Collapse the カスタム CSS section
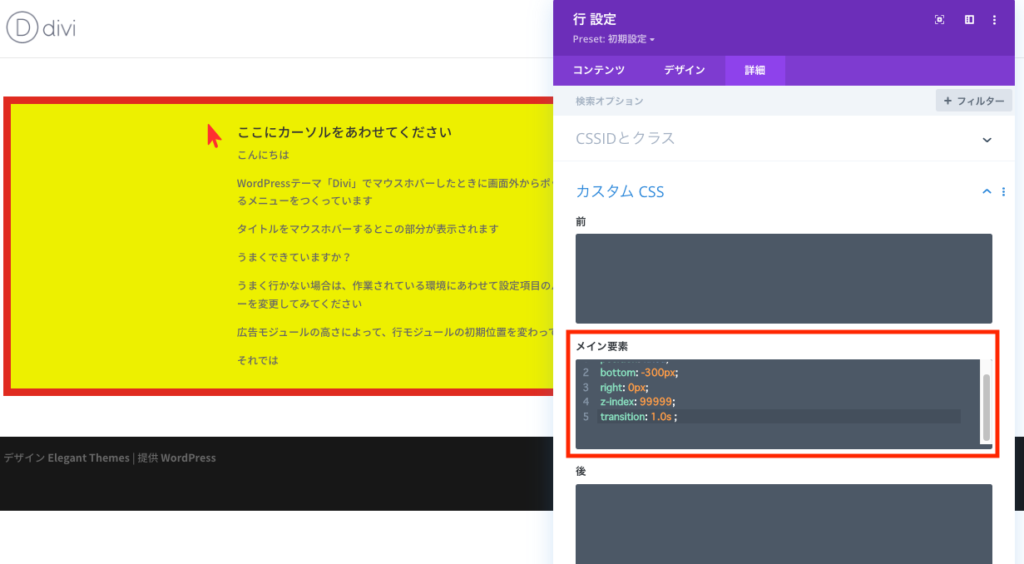This screenshot has width=1024, height=564. click(x=986, y=192)
